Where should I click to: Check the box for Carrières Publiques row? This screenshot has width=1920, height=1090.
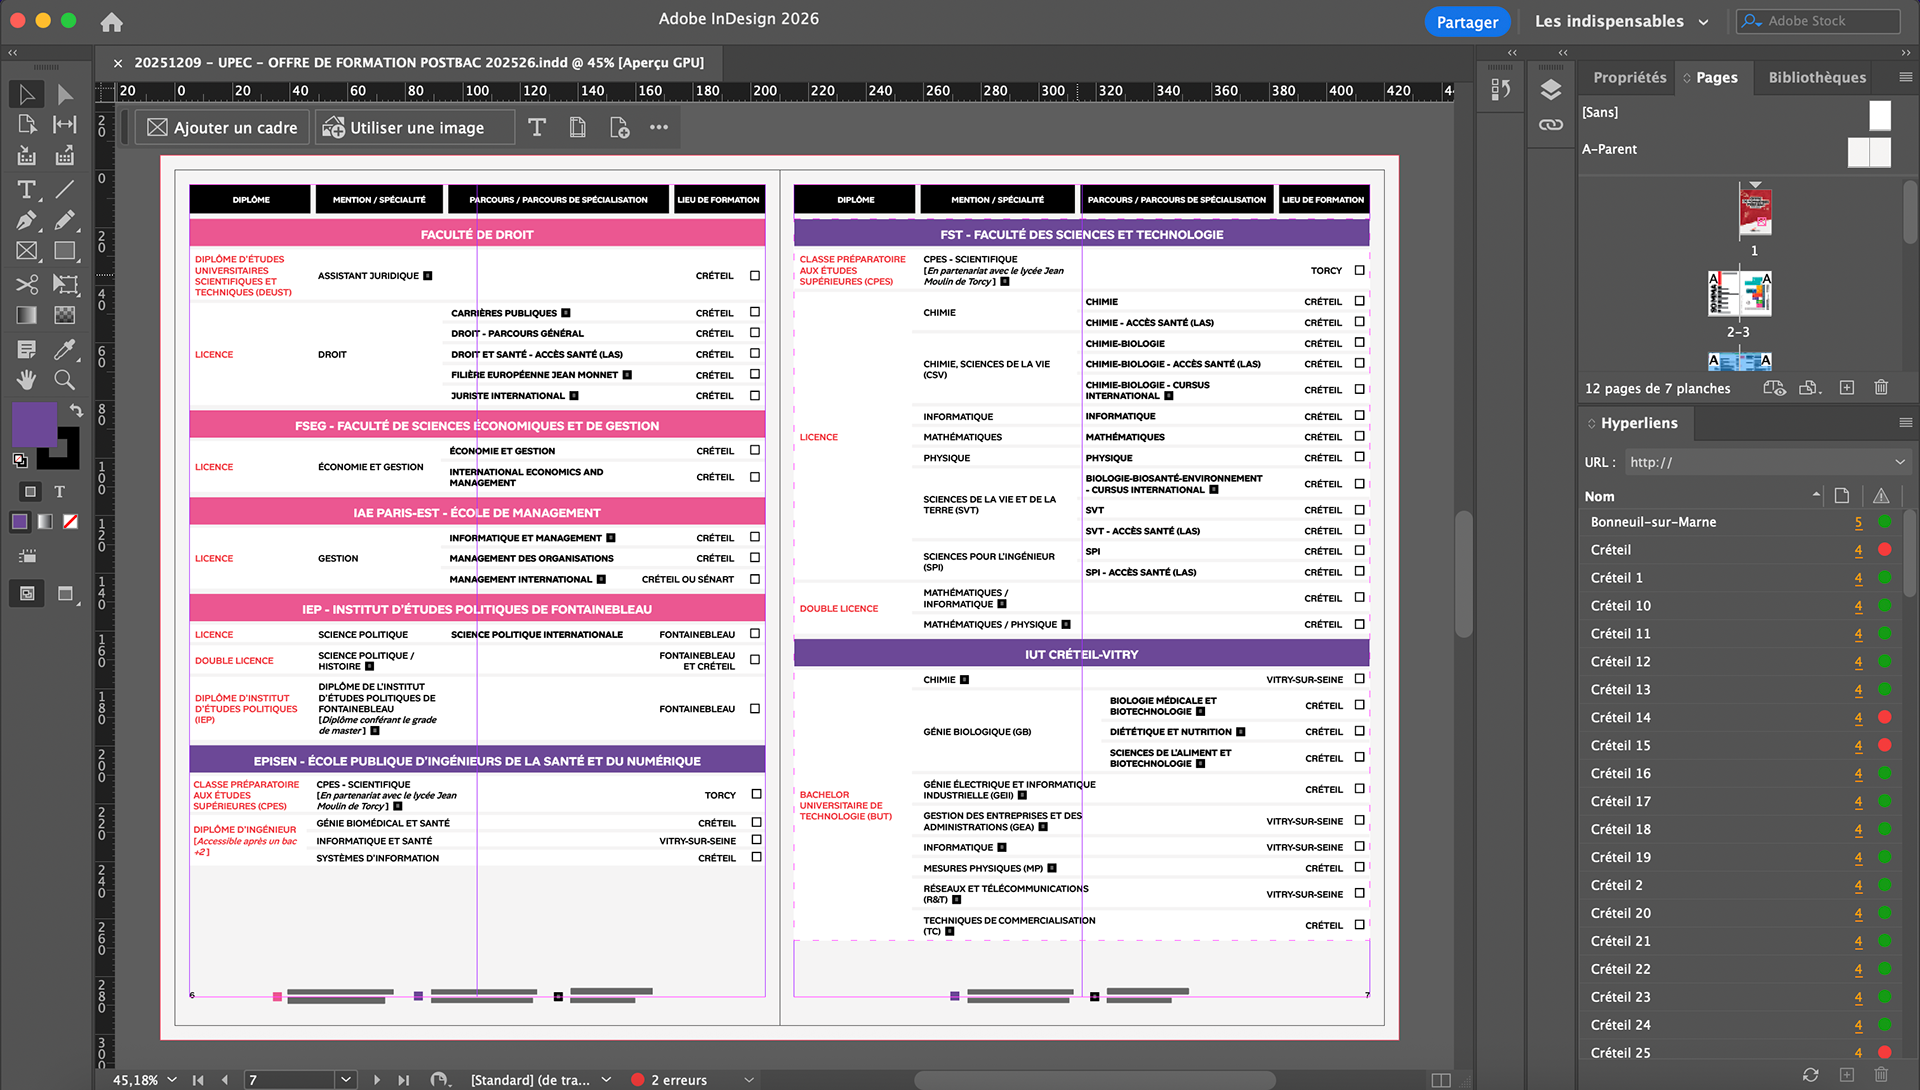pyautogui.click(x=755, y=313)
